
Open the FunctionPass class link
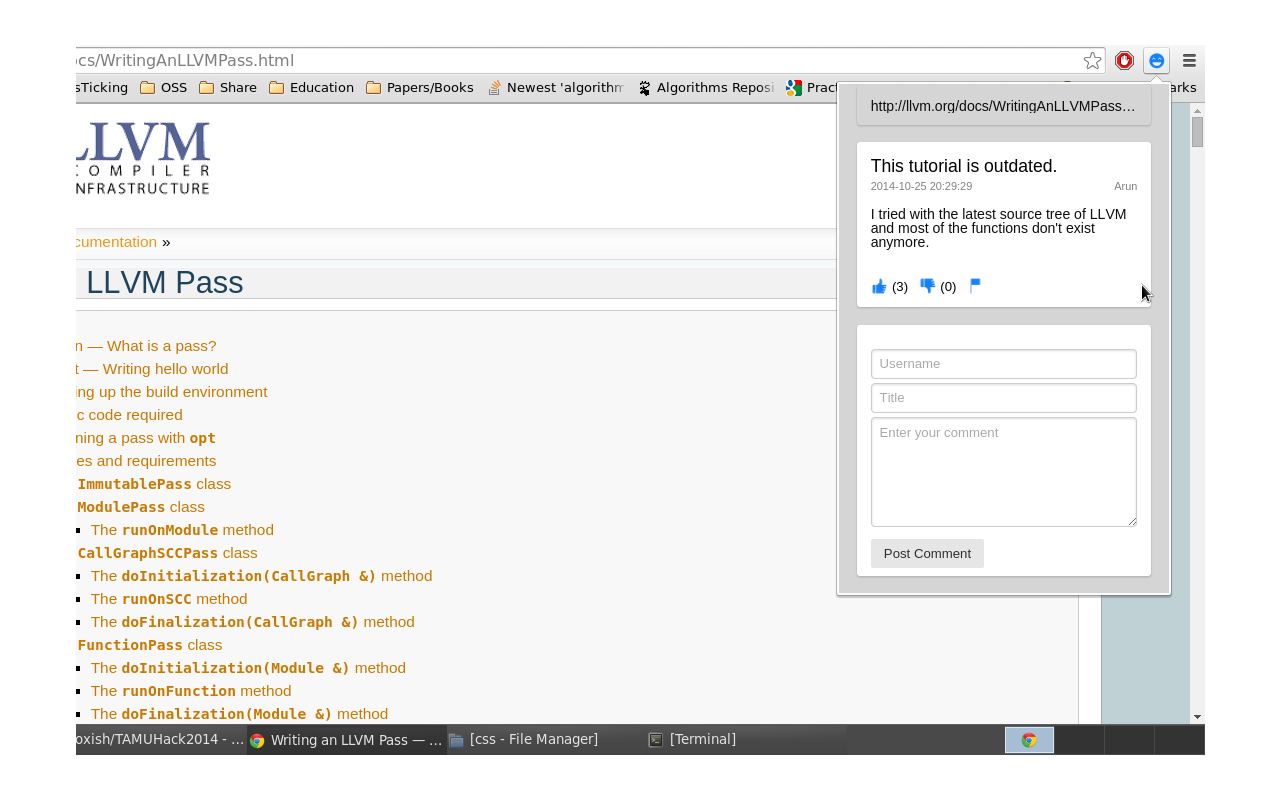[150, 645]
